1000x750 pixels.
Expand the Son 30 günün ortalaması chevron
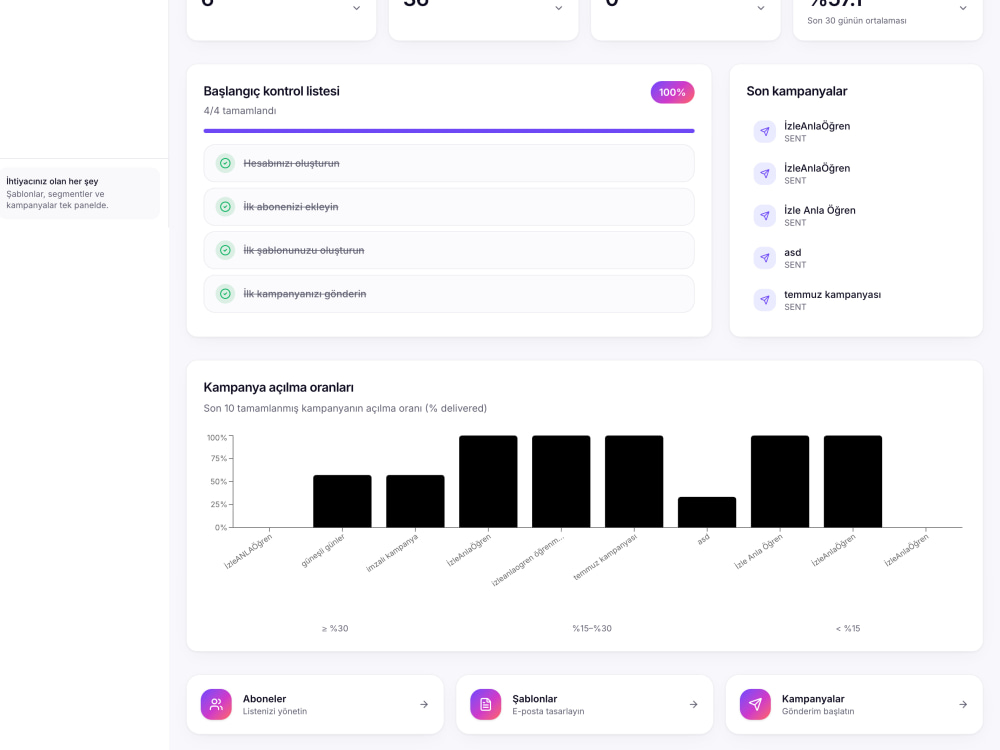tap(963, 8)
